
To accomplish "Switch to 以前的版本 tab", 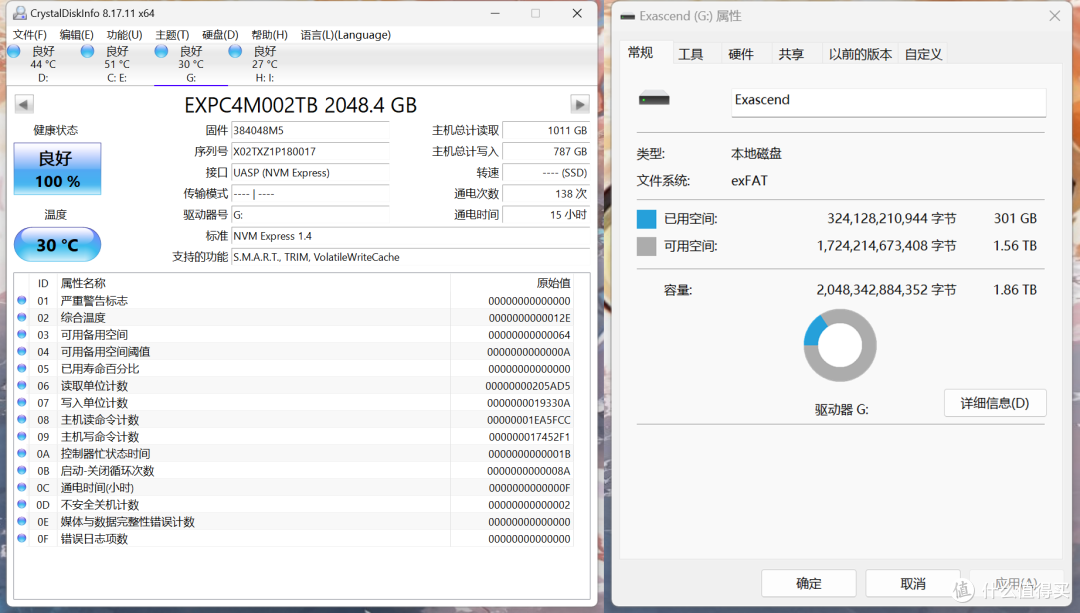I will (x=860, y=54).
